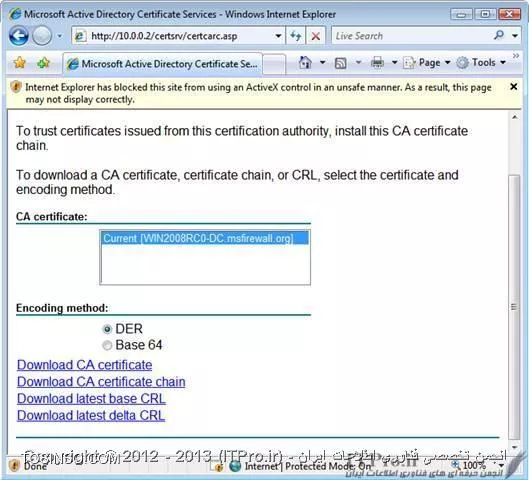Open a new blank tab
The height and width of the screenshot is (480, 529).
(x=274, y=63)
